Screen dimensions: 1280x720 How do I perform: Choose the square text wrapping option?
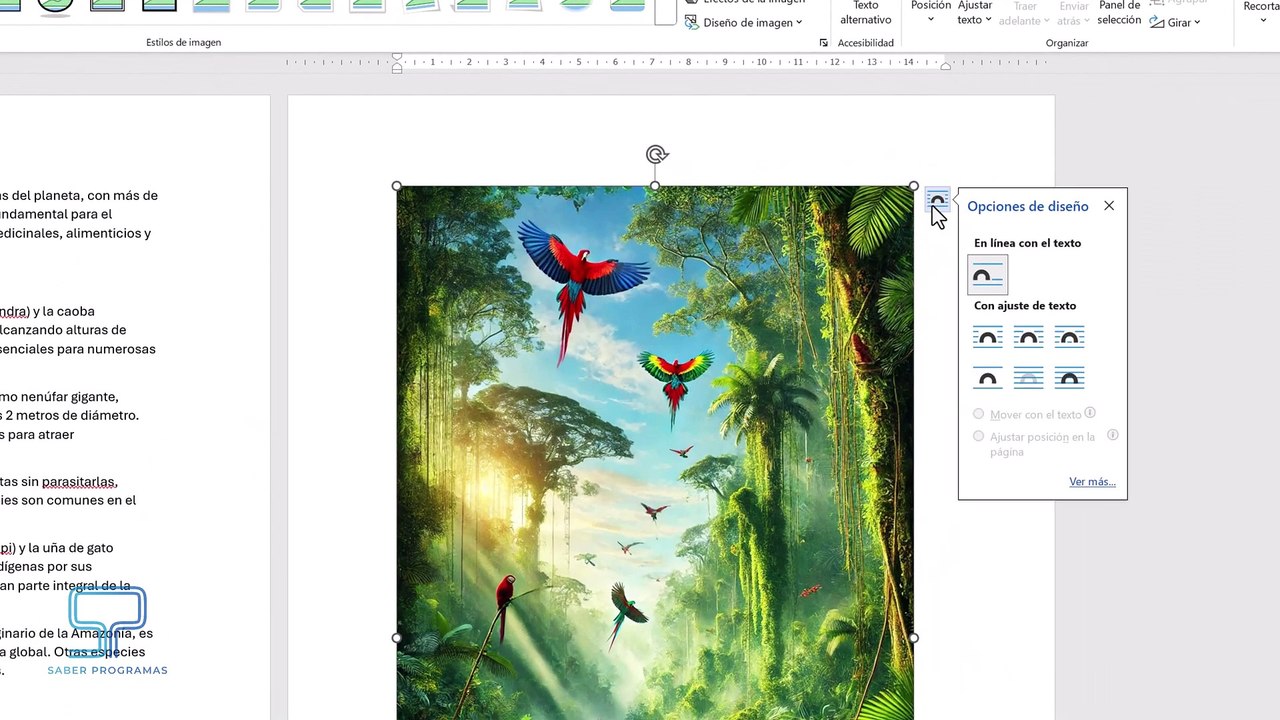(x=987, y=337)
